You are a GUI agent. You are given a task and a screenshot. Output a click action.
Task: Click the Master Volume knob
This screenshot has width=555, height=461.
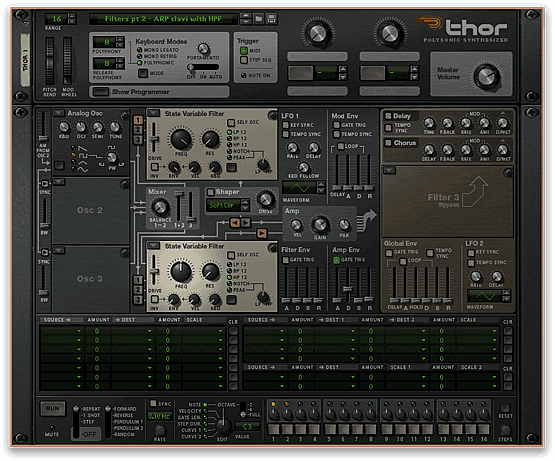[486, 76]
